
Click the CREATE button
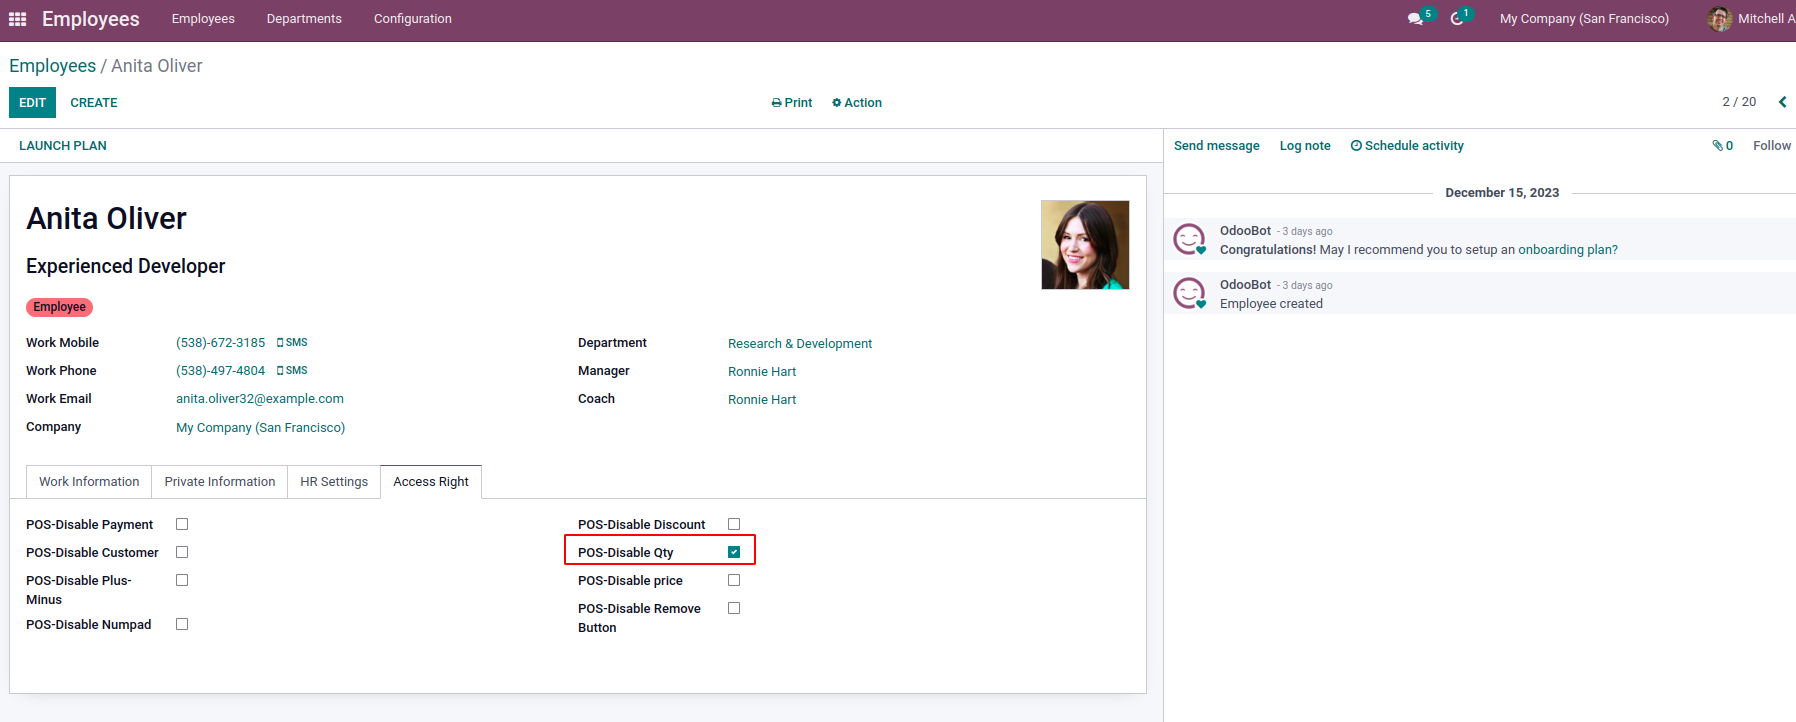(x=94, y=103)
